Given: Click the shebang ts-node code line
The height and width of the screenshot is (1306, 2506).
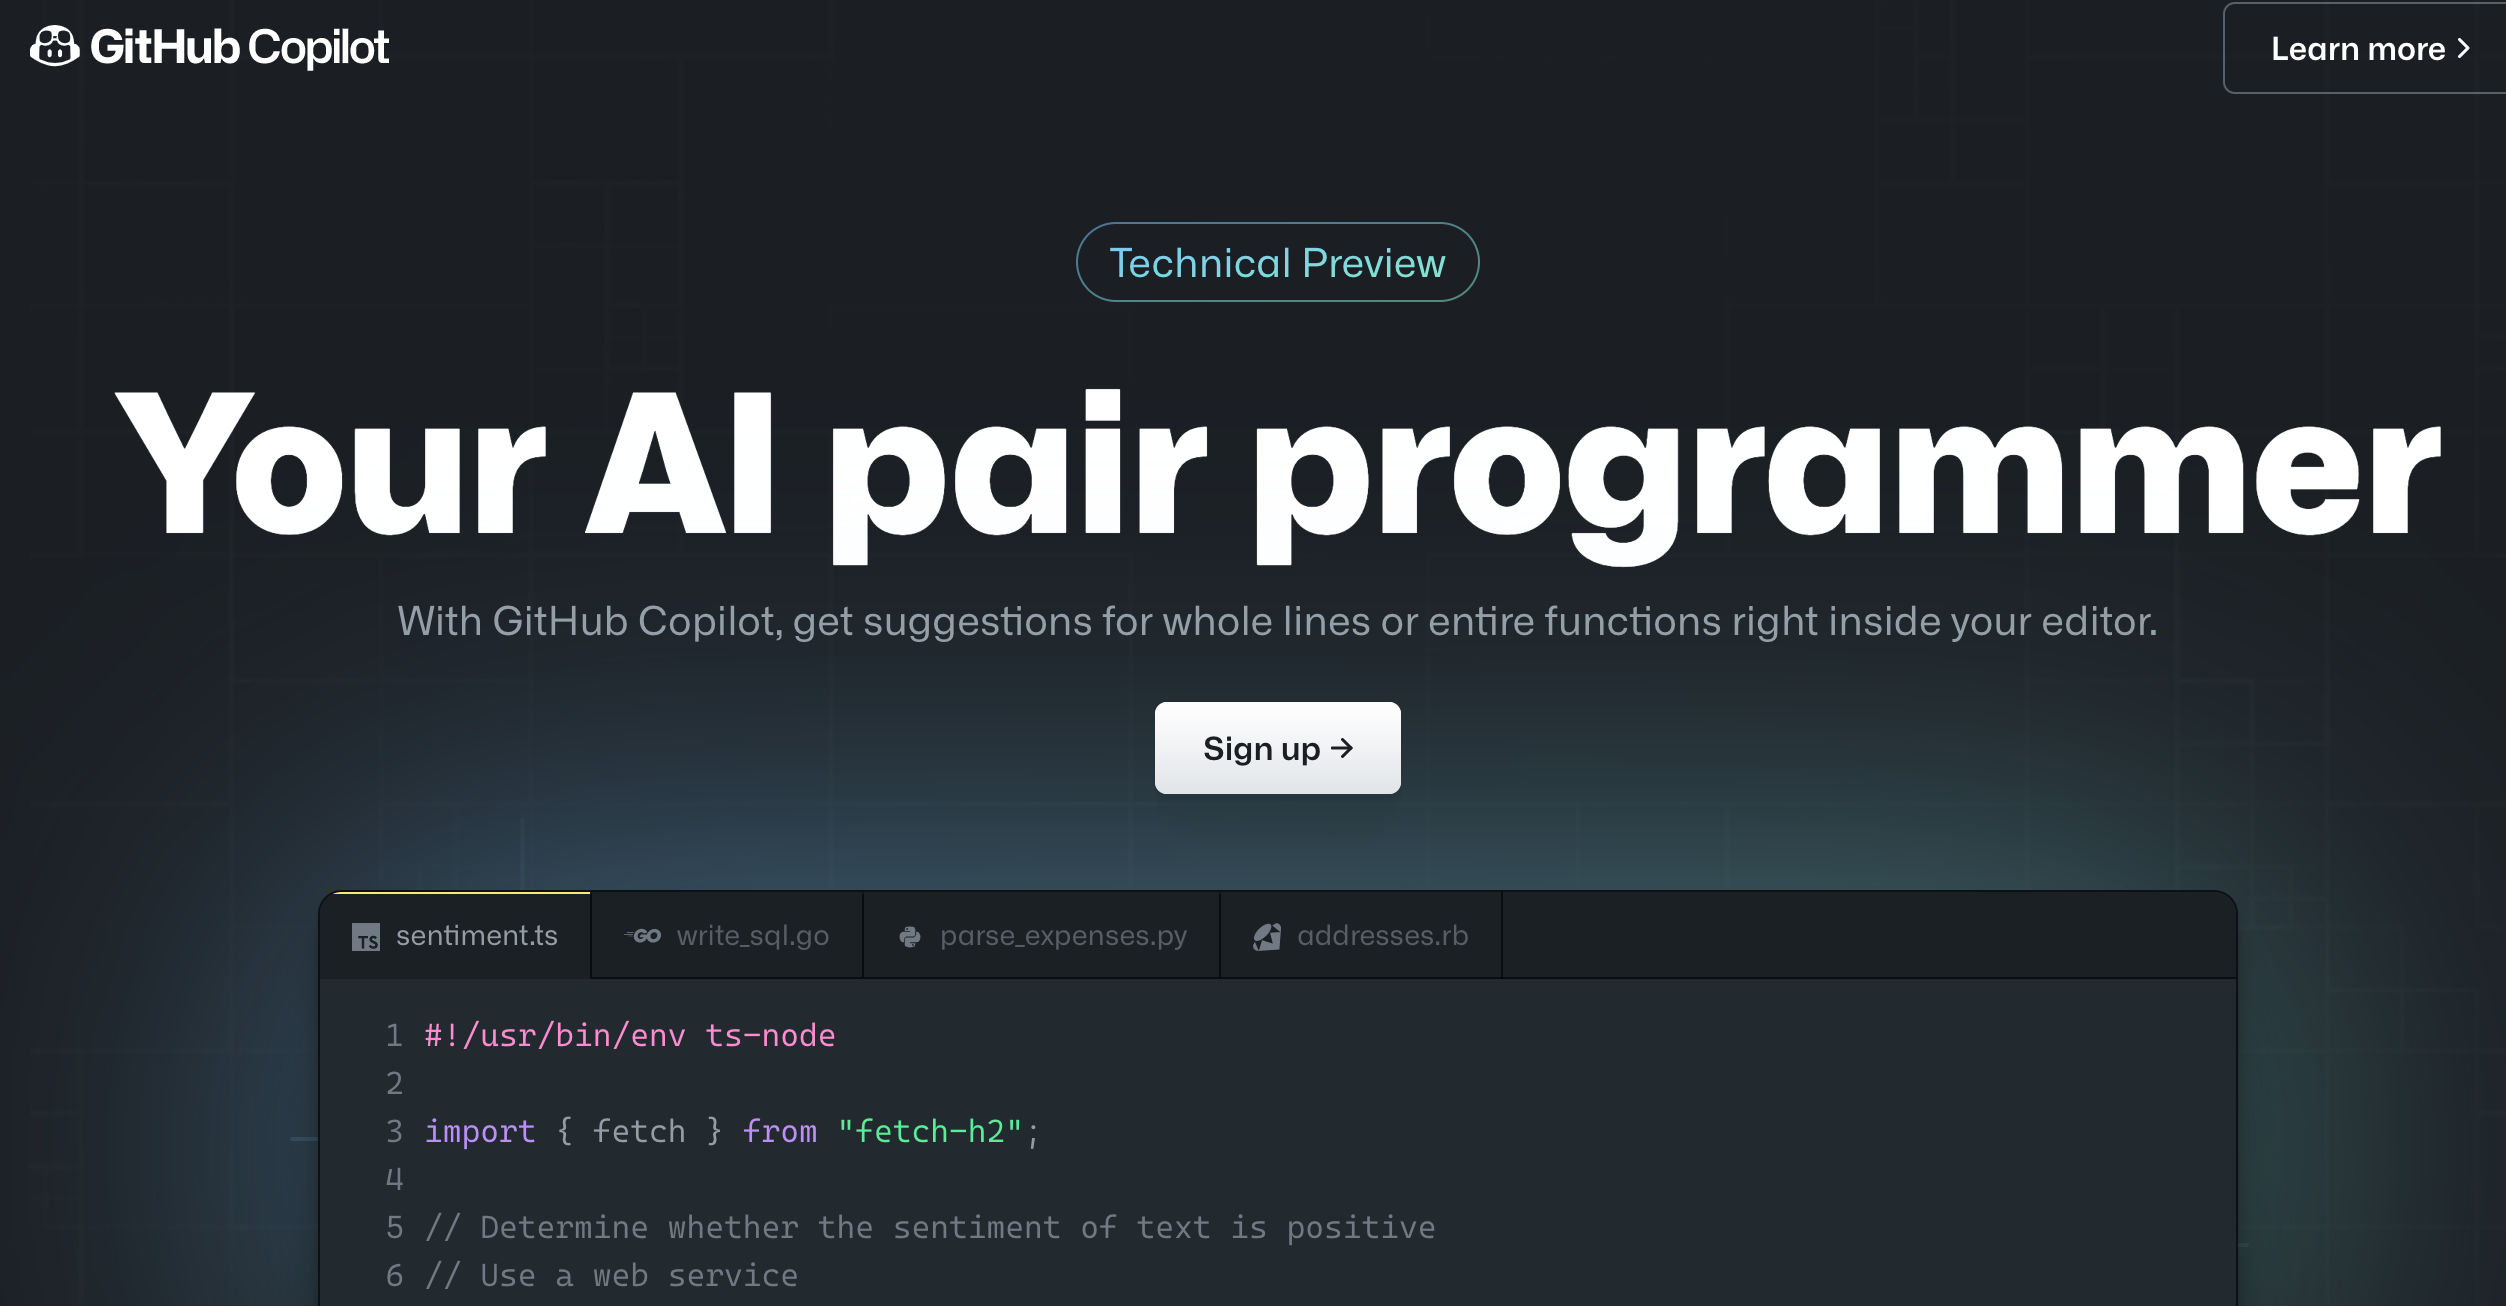Looking at the screenshot, I should click(630, 1035).
